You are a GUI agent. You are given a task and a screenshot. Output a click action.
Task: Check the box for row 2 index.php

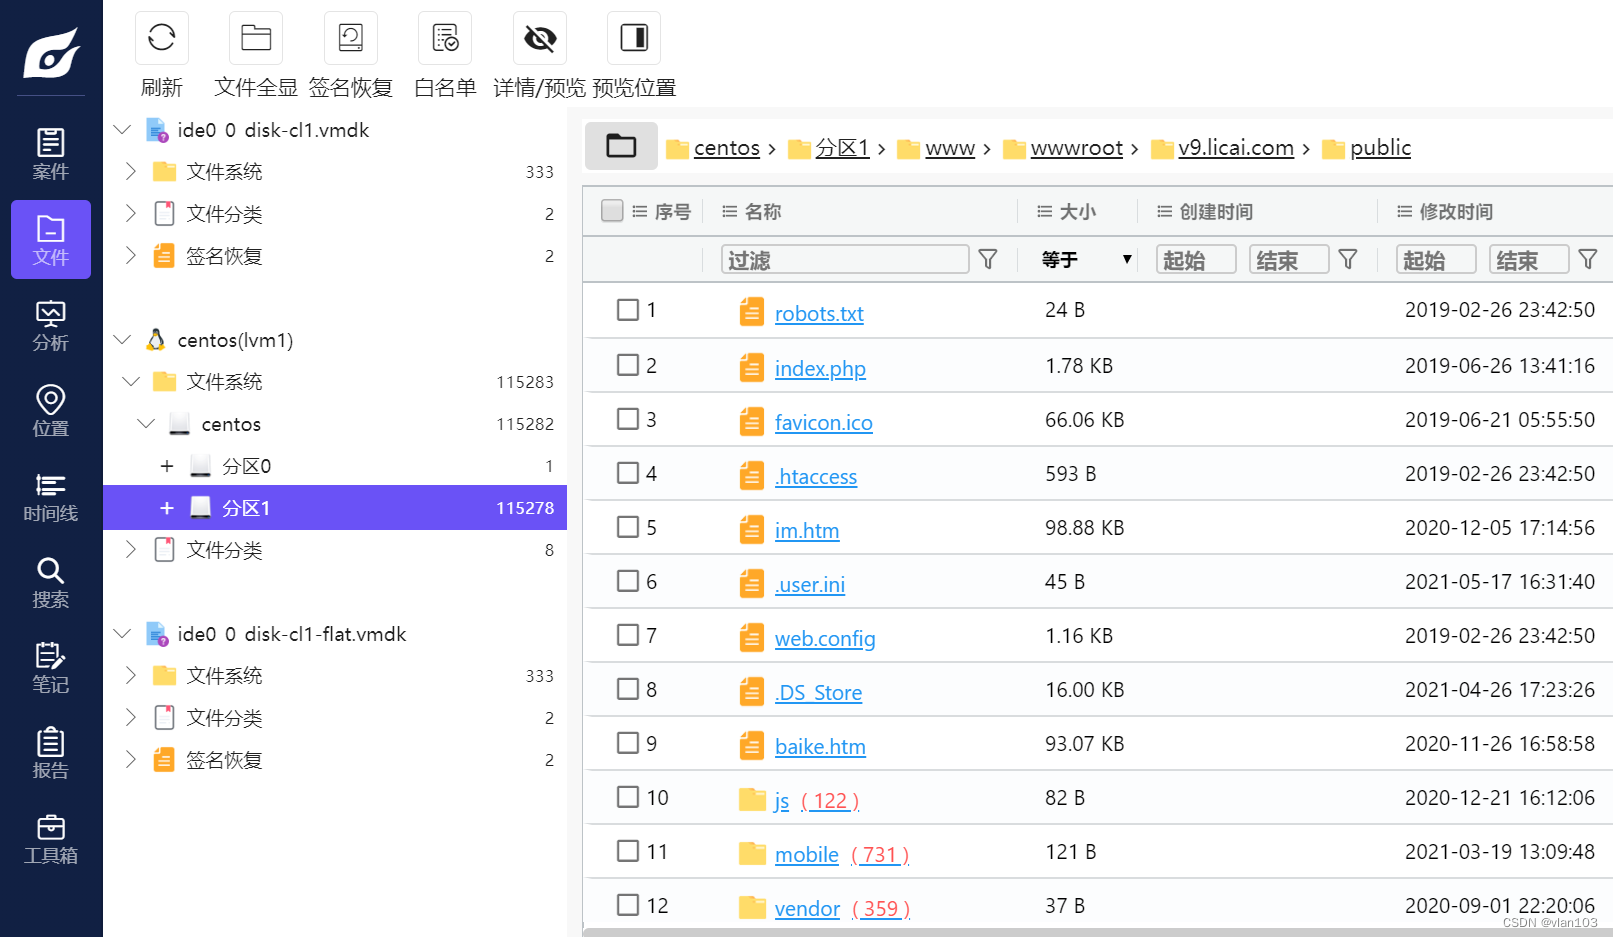(x=628, y=365)
